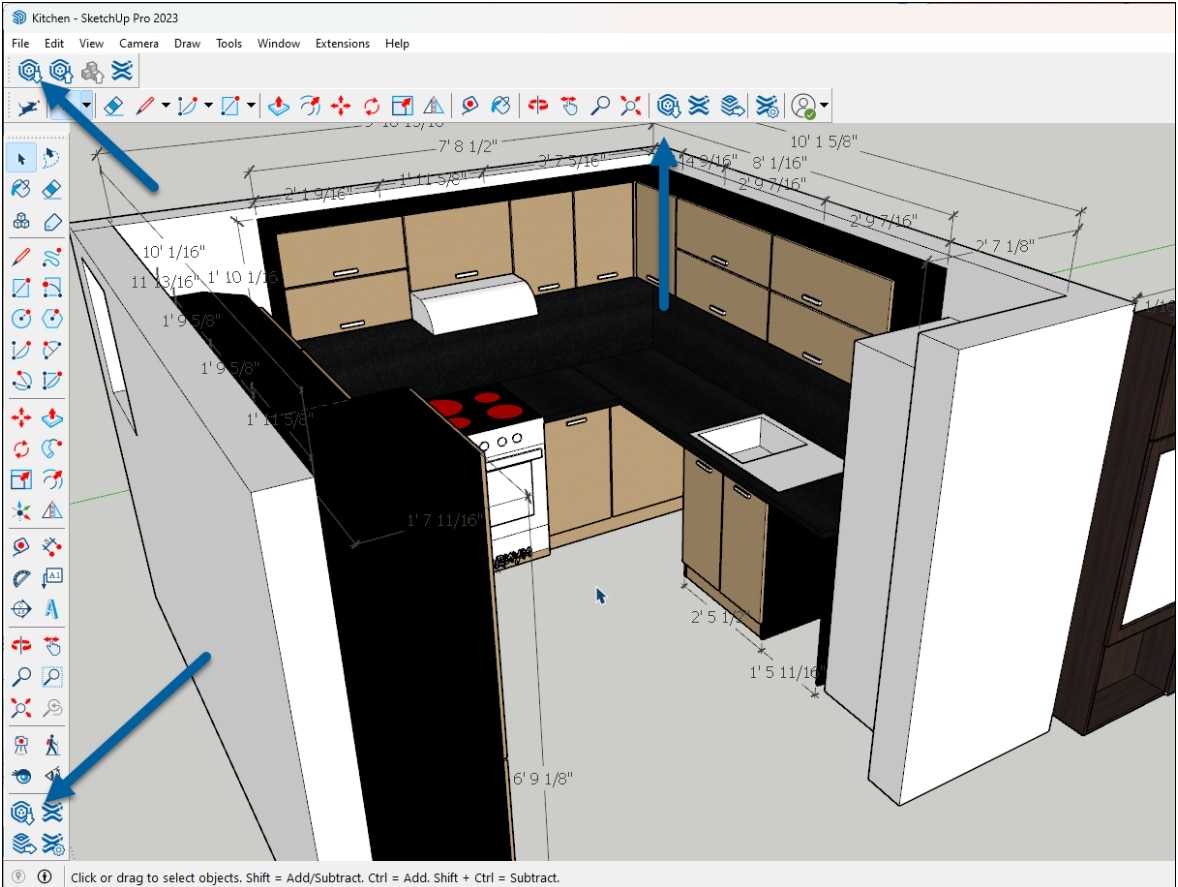Expand the Arc tool dropdown
This screenshot has height=887, width=1178.
(x=208, y=104)
